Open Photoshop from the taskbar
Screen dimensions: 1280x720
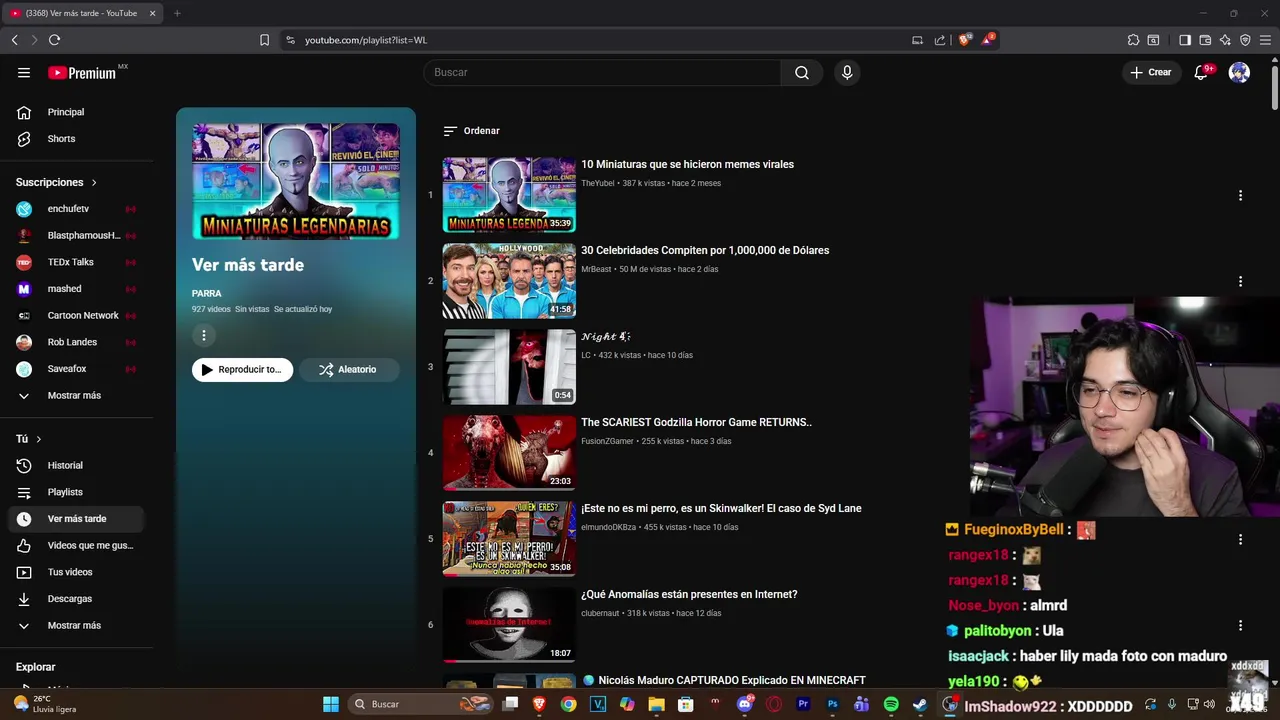coord(832,704)
